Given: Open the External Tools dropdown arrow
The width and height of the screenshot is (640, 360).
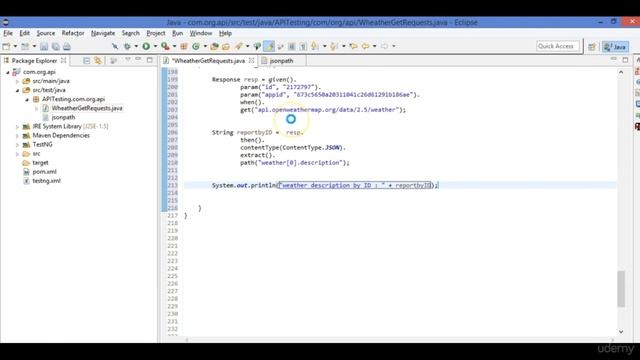Looking at the screenshot, I should (x=174, y=47).
